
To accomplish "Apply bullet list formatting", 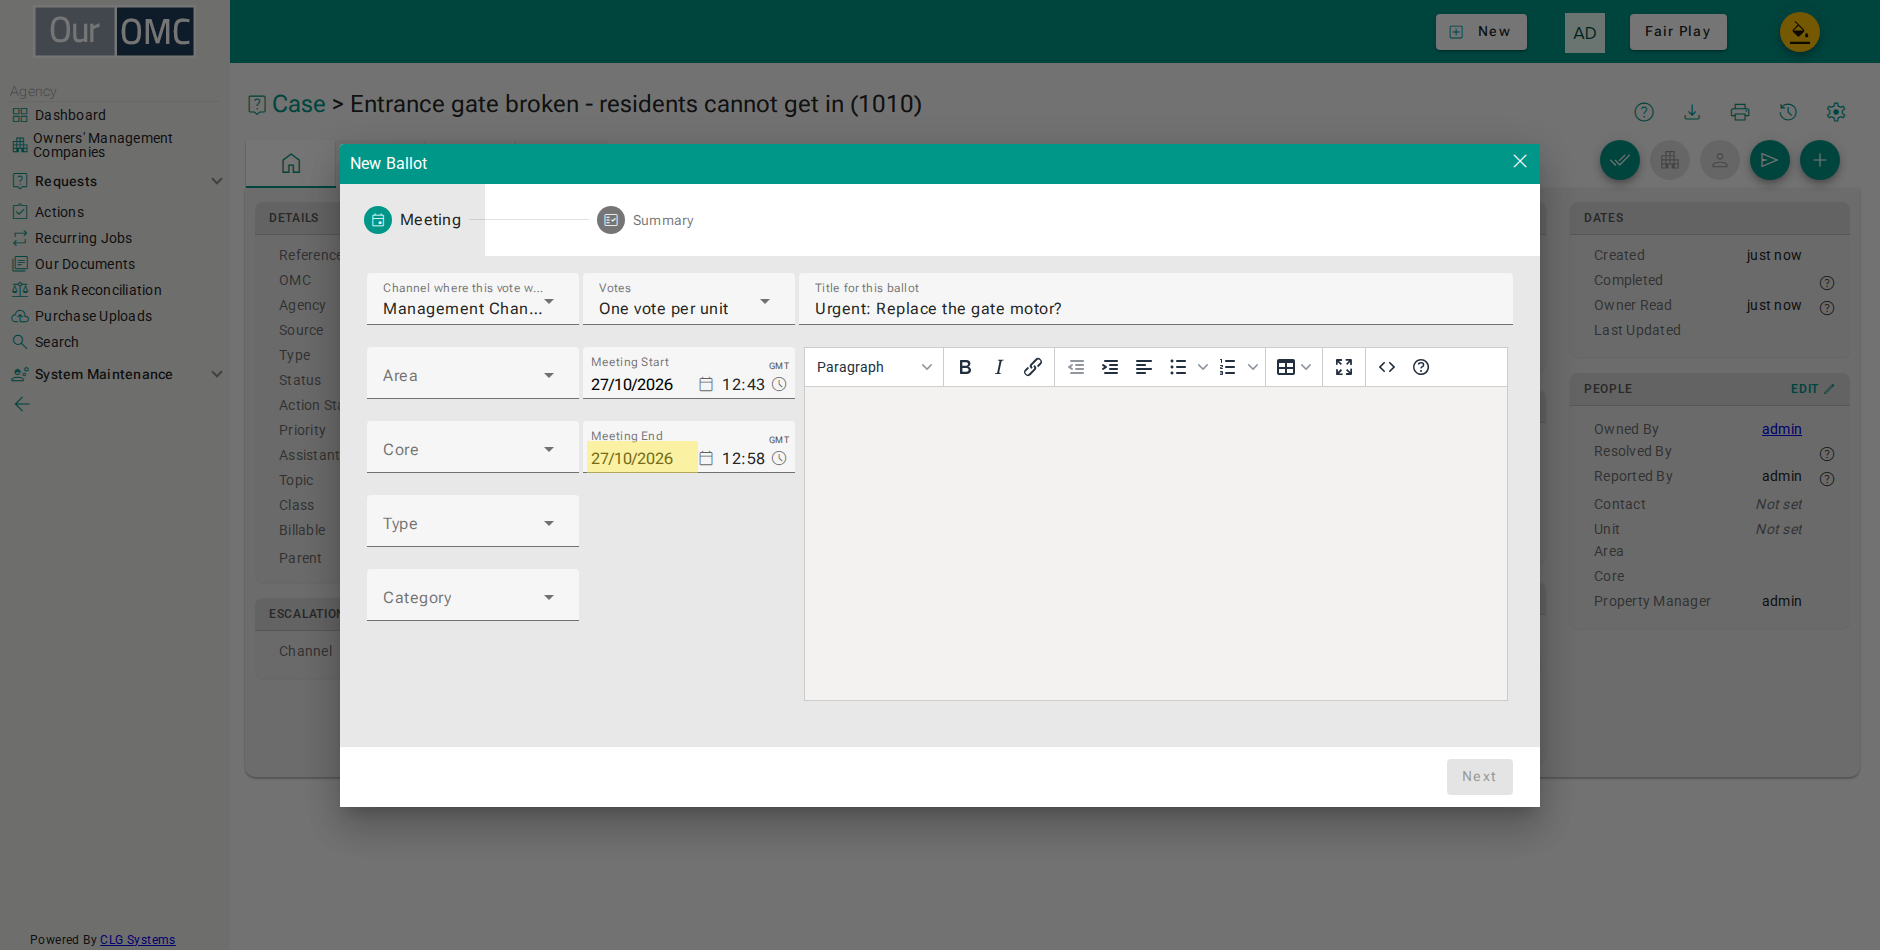I will tap(1178, 367).
